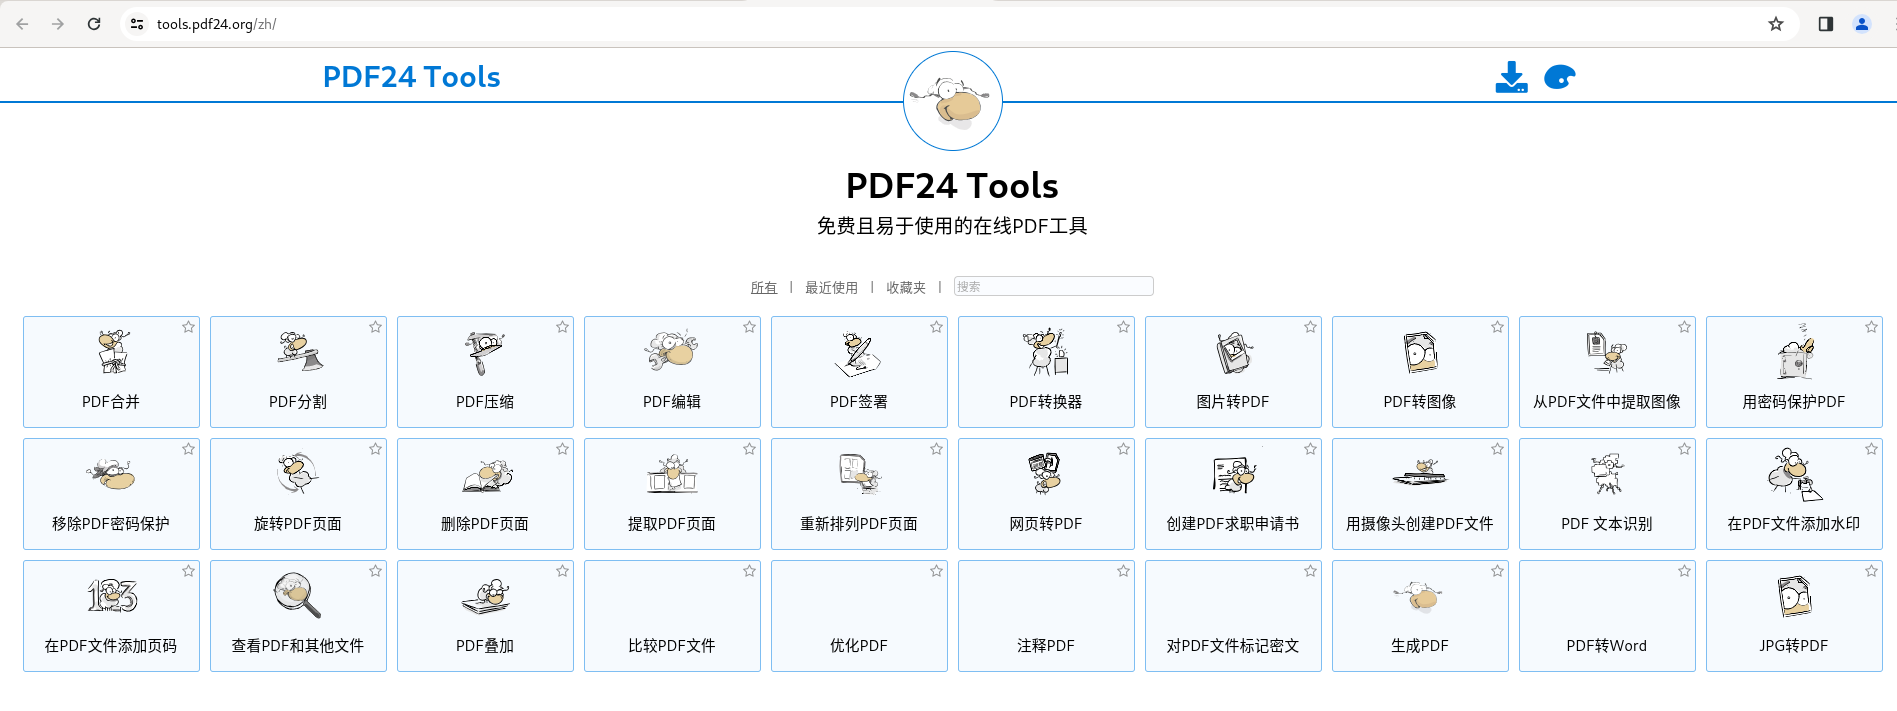Image resolution: width=1897 pixels, height=711 pixels.
Task: Toggle favorite star on 优化PDF tile
Action: tap(936, 571)
